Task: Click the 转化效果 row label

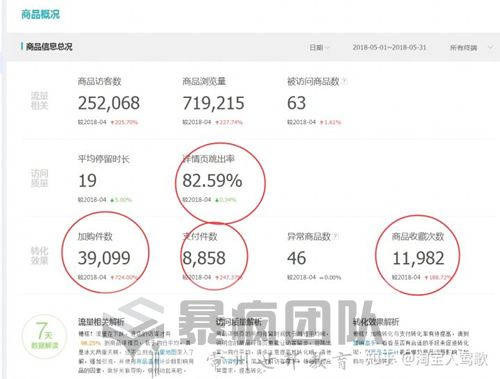Action: point(39,256)
